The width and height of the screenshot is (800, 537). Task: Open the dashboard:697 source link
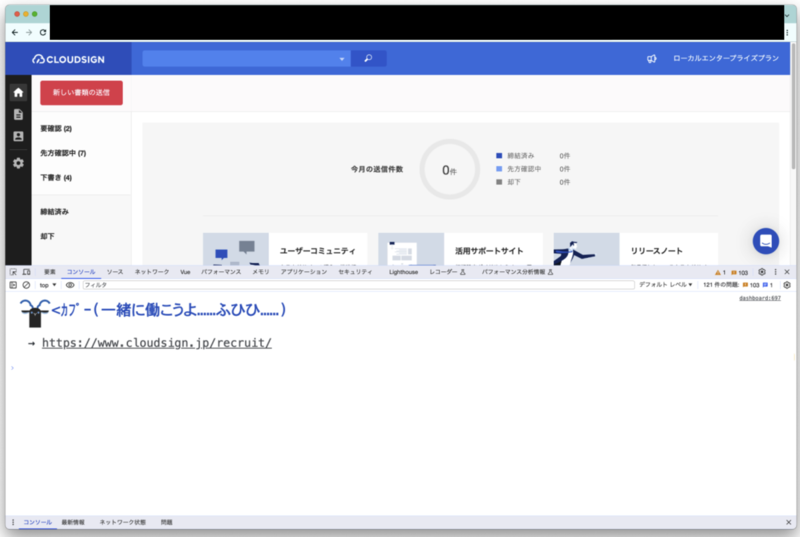click(760, 298)
